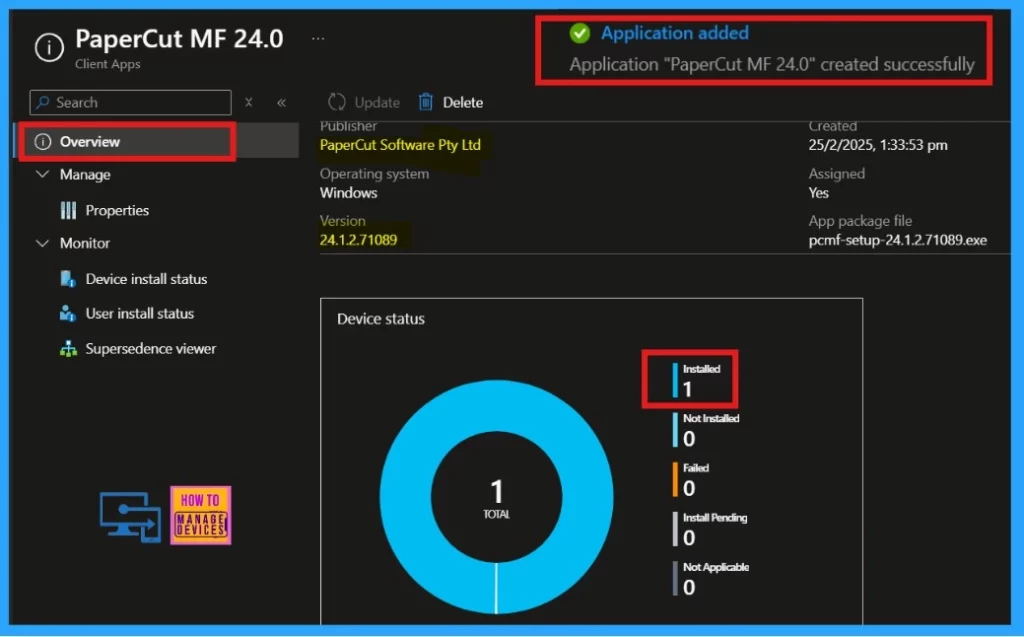The image size is (1024, 637).
Task: Click the Install Pending grey legend bar
Action: pyautogui.click(x=675, y=529)
